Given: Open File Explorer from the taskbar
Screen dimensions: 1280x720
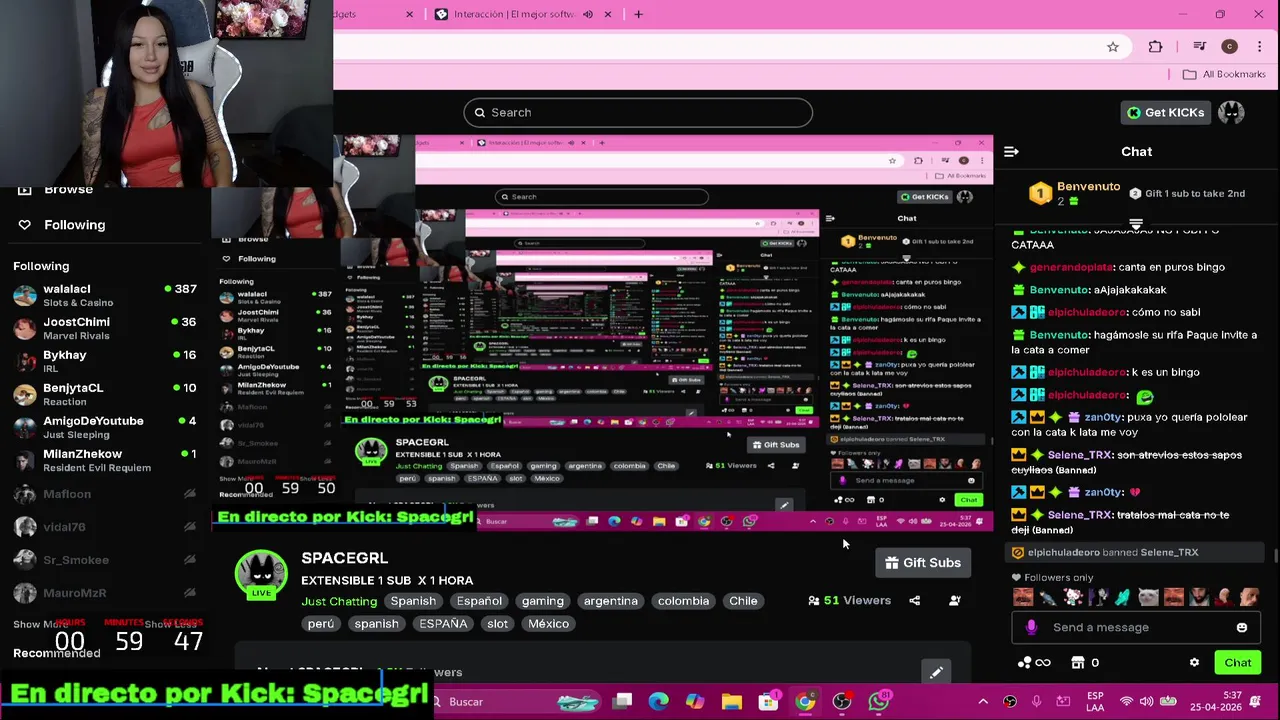Looking at the screenshot, I should (x=732, y=701).
